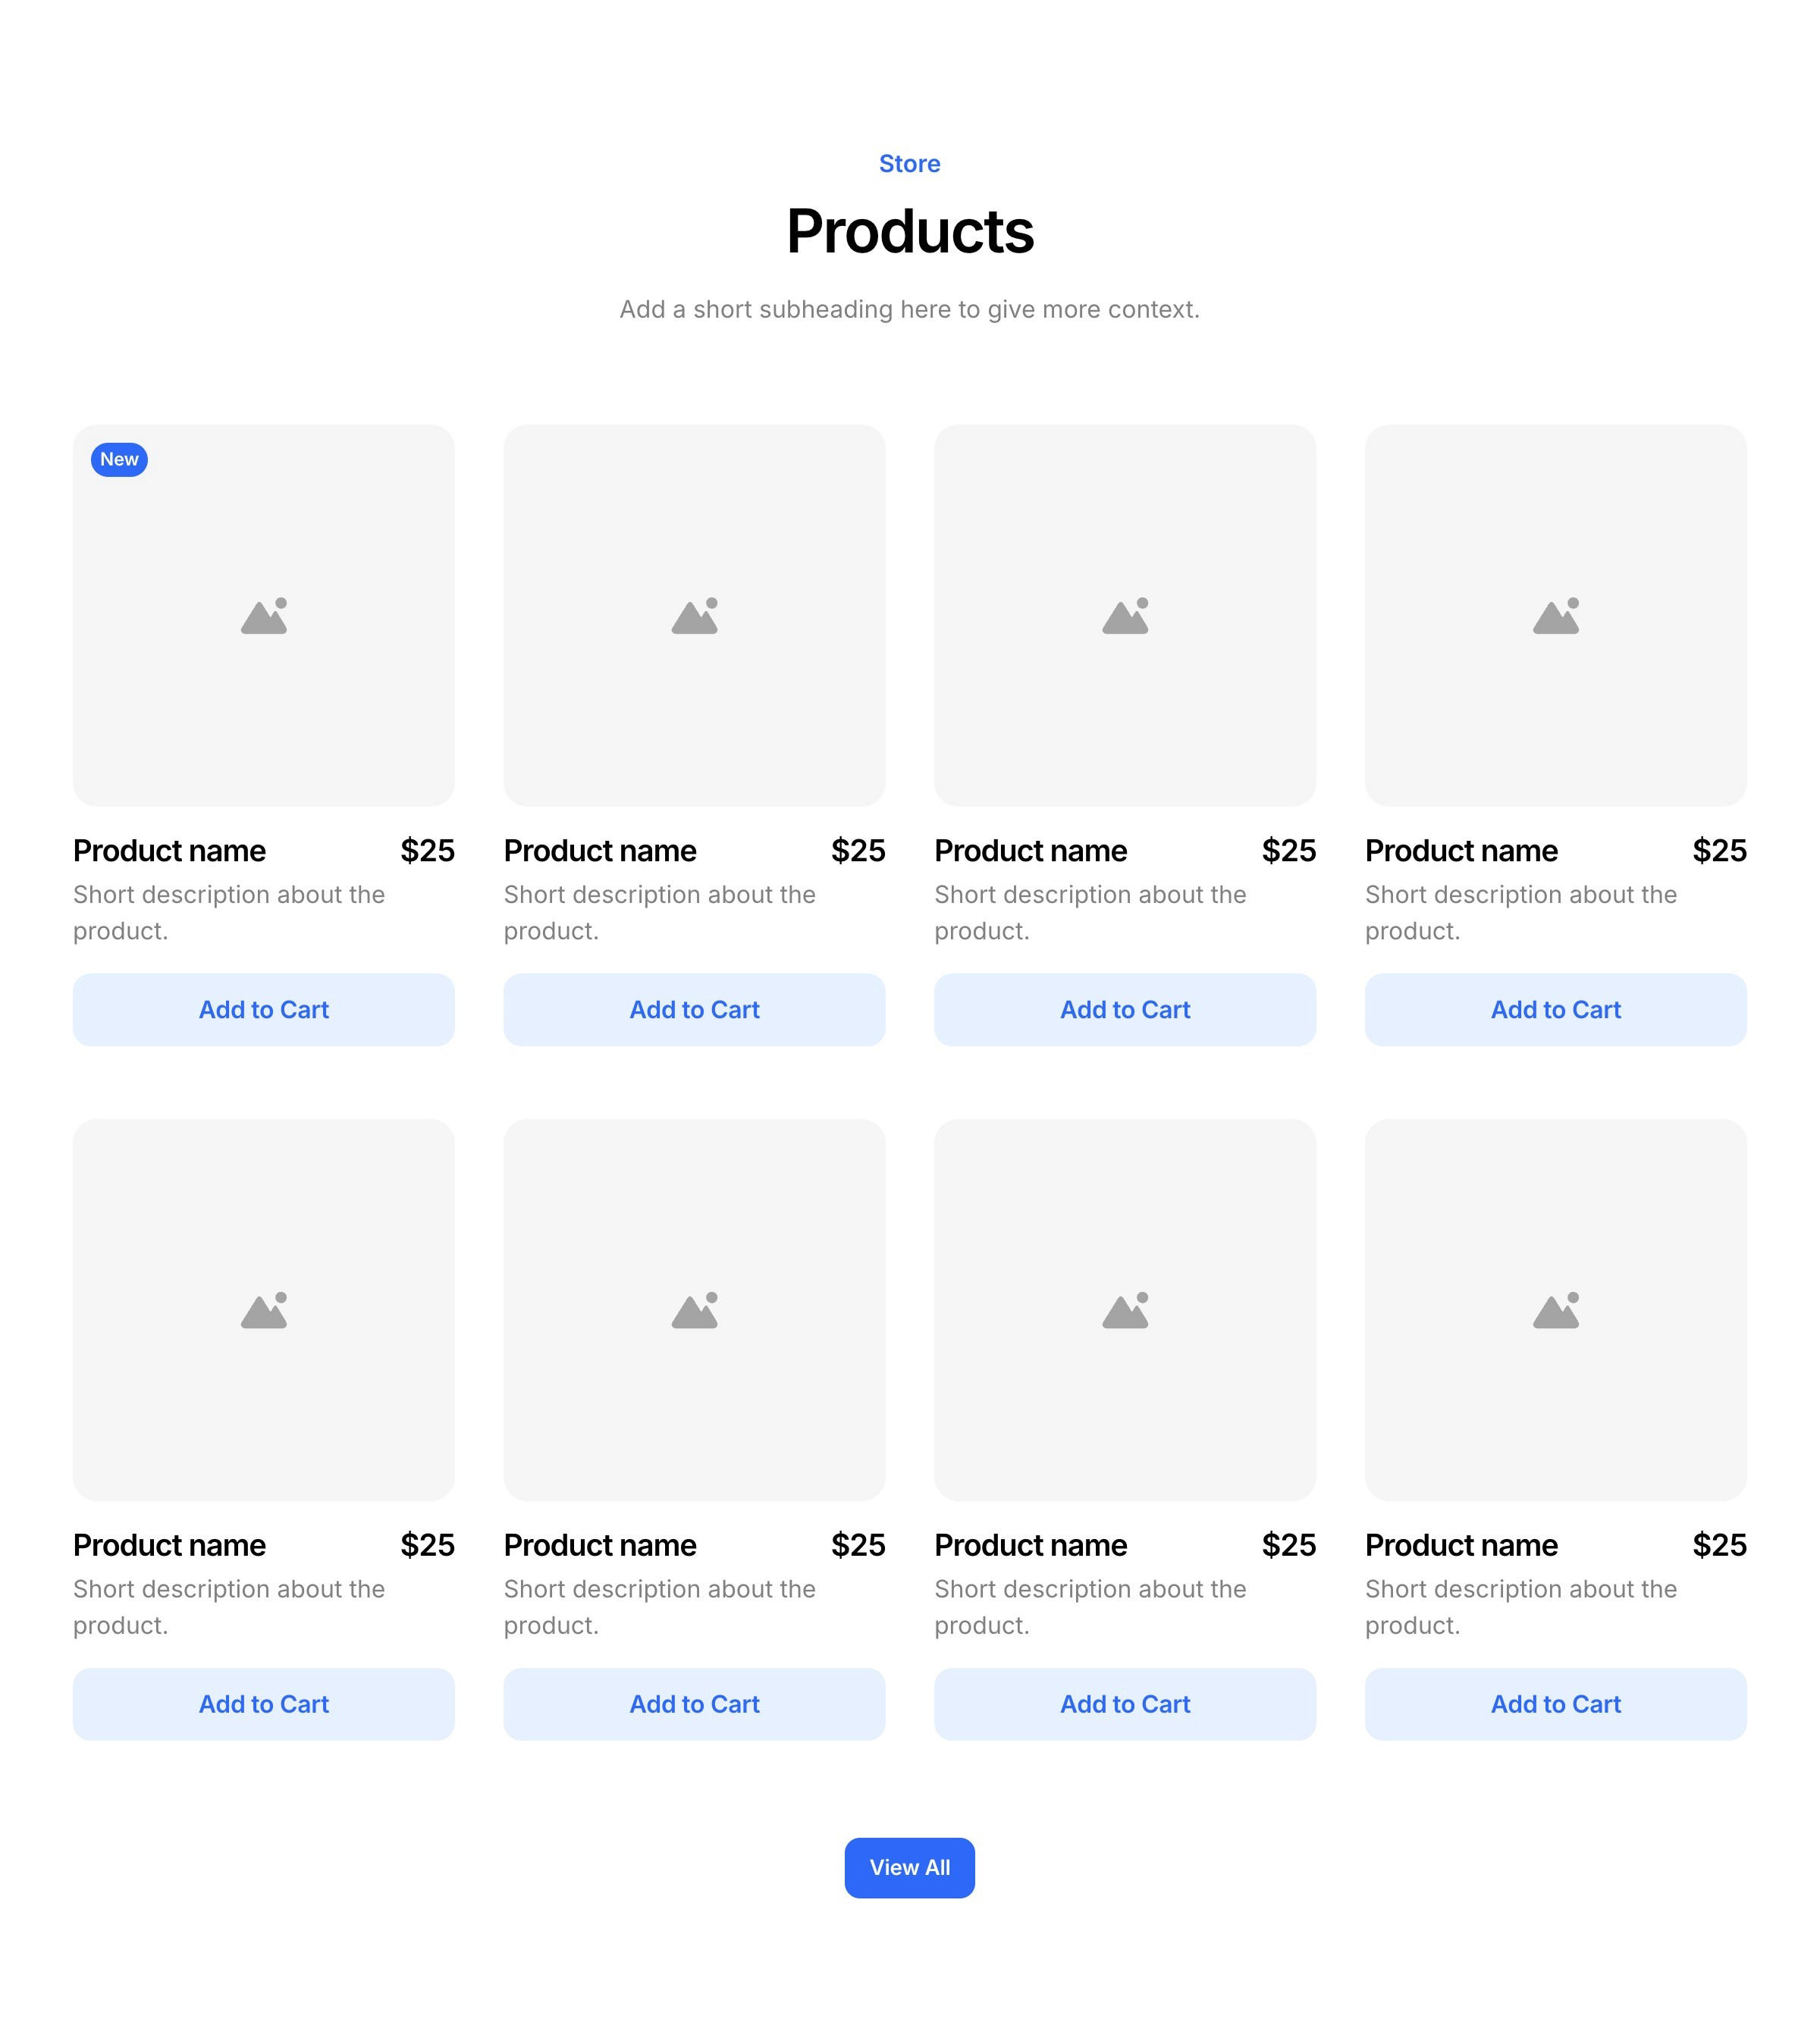Click image placeholder icon of second bottom-row product
This screenshot has height=2044, width=1820.
(x=695, y=1311)
